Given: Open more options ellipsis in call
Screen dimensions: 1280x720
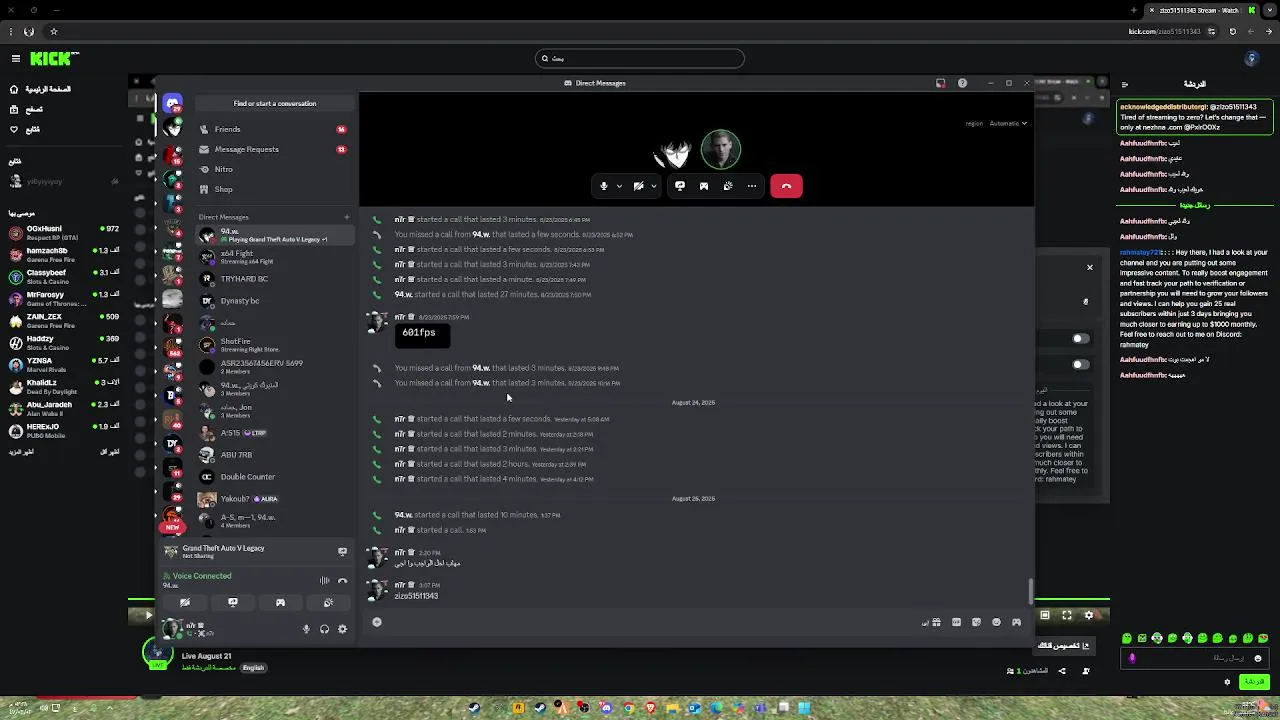Looking at the screenshot, I should coord(752,186).
